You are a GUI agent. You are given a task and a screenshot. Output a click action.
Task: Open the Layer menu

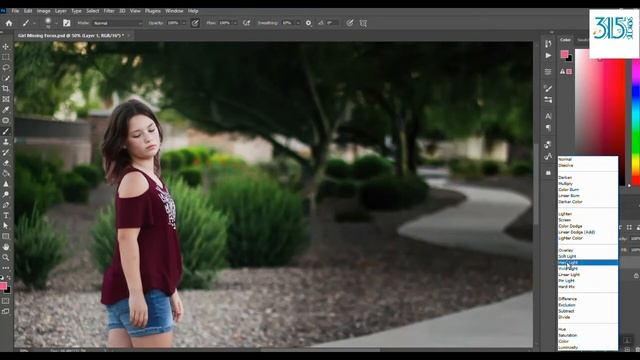[61, 11]
